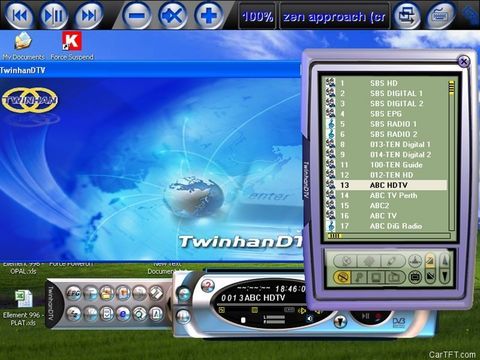Mute audio with the crossed speaker button
Screen dimensions: 480x360
point(172,15)
